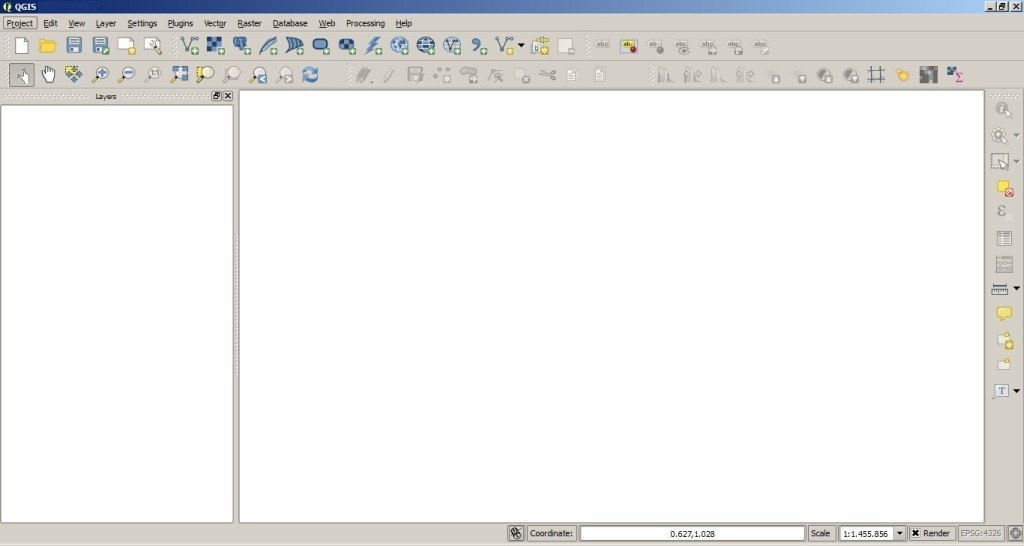Add a delimited text layer (comma icon)
This screenshot has height=546, width=1024.
(x=479, y=46)
